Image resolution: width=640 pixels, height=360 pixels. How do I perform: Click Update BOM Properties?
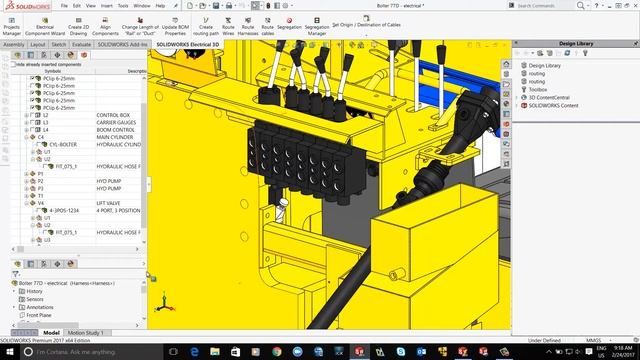point(175,27)
